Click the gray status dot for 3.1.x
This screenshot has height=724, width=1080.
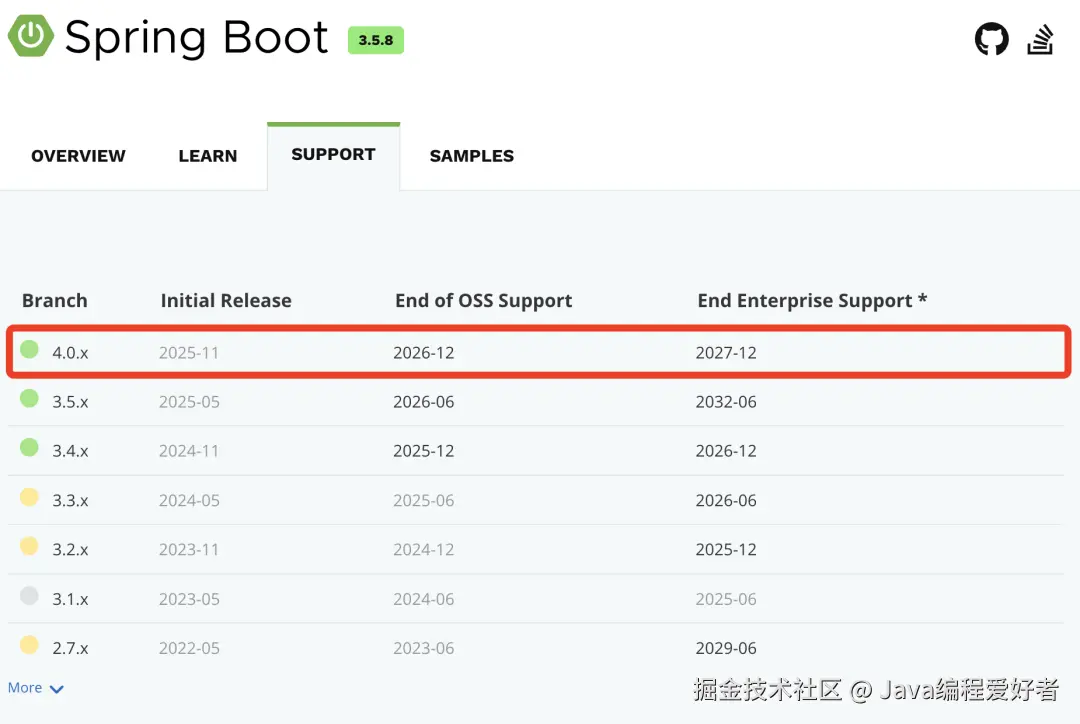30,596
